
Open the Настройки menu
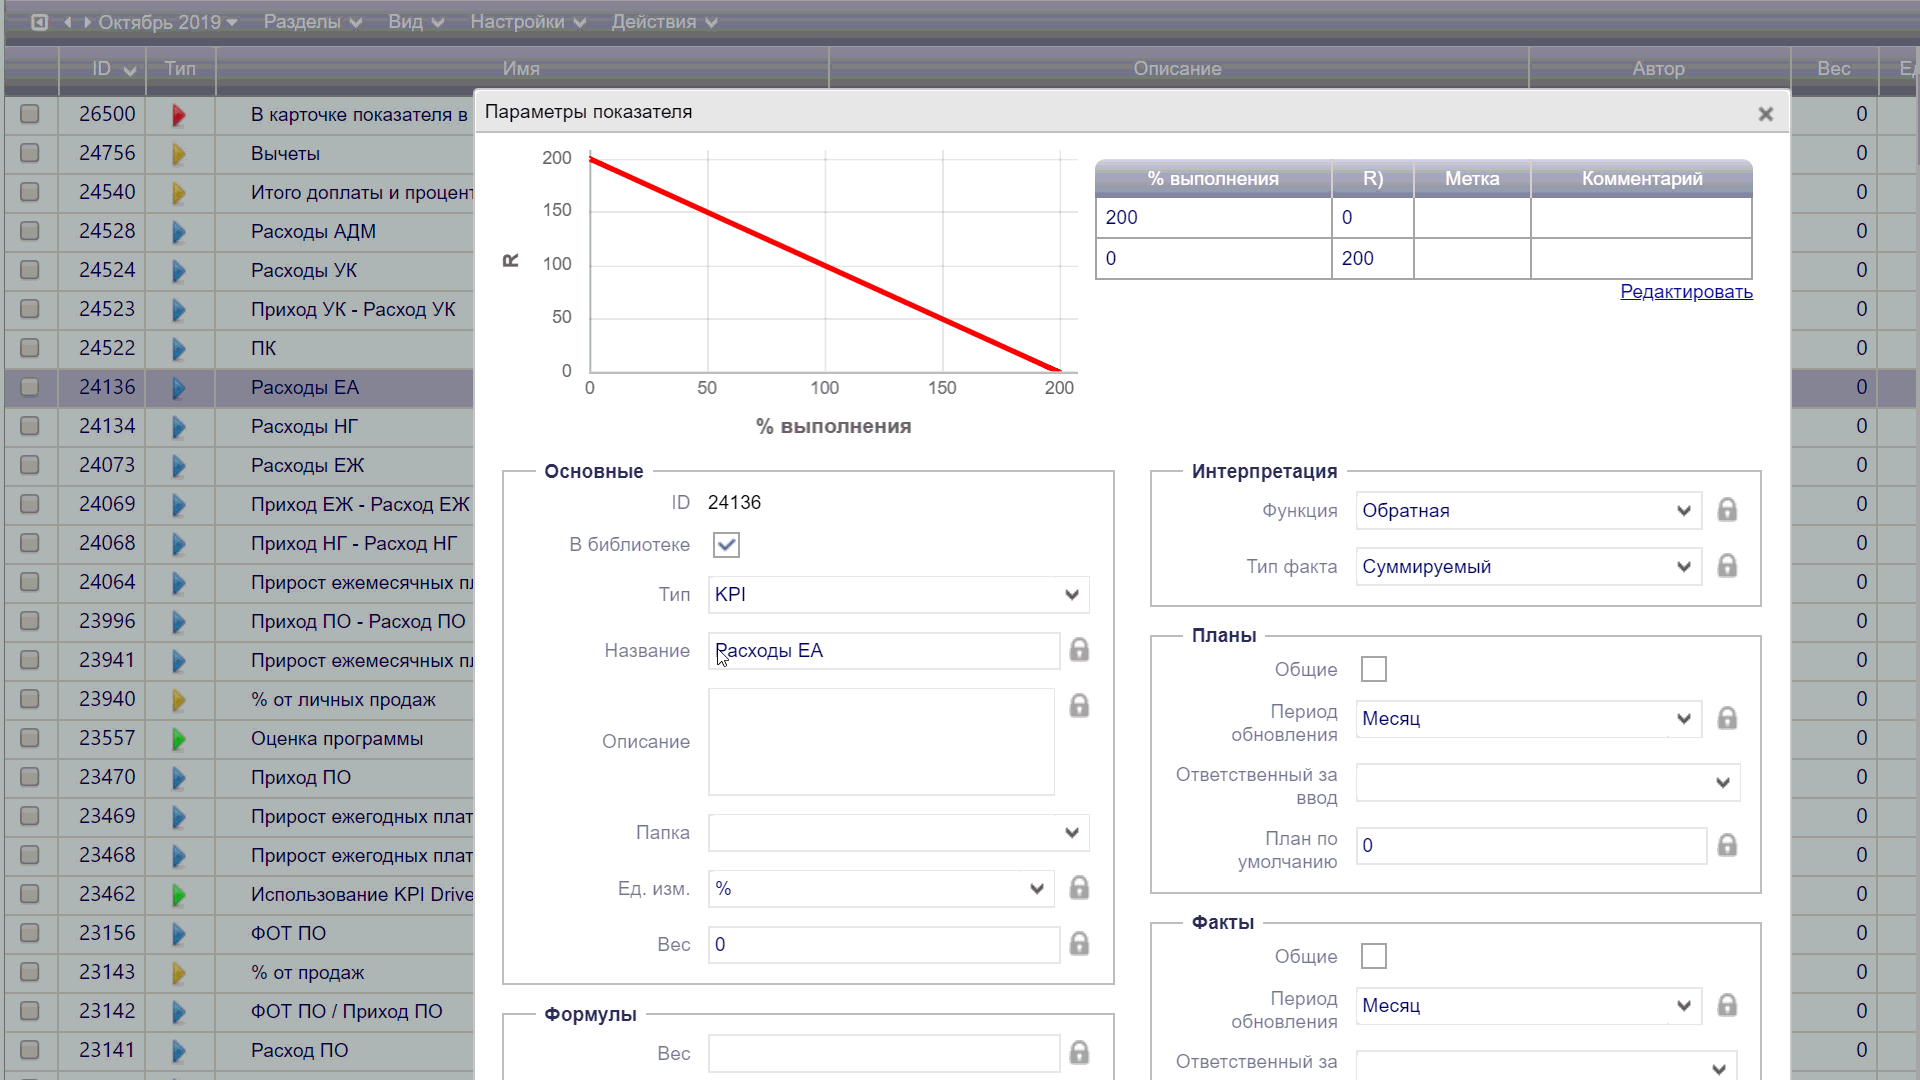coord(528,22)
